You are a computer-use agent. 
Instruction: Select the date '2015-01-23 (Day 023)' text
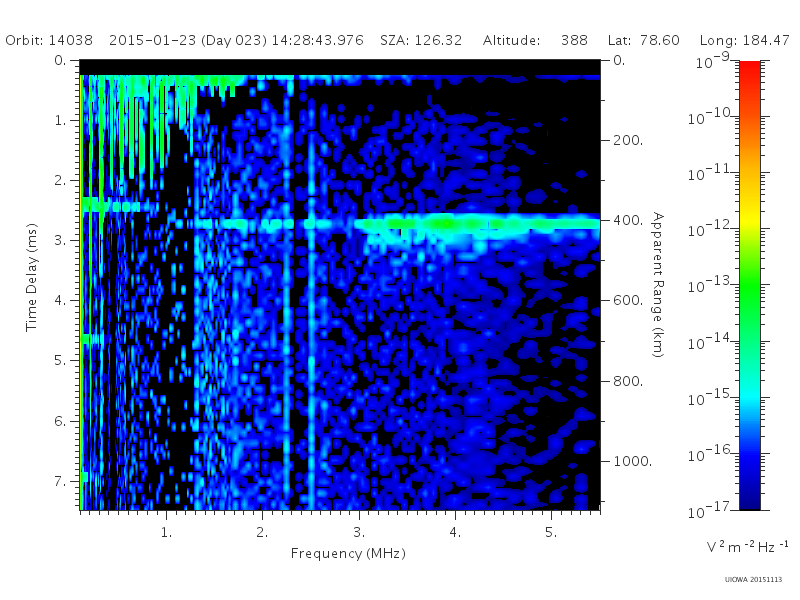click(x=188, y=40)
